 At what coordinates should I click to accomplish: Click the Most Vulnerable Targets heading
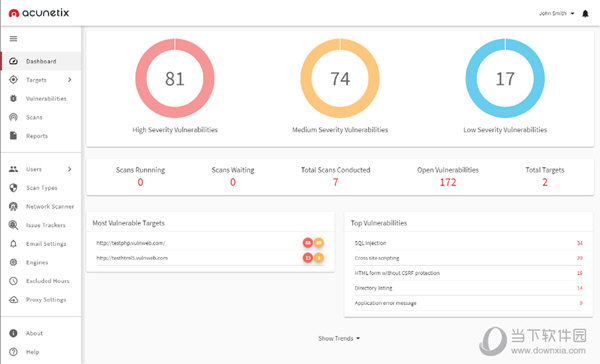[129, 223]
